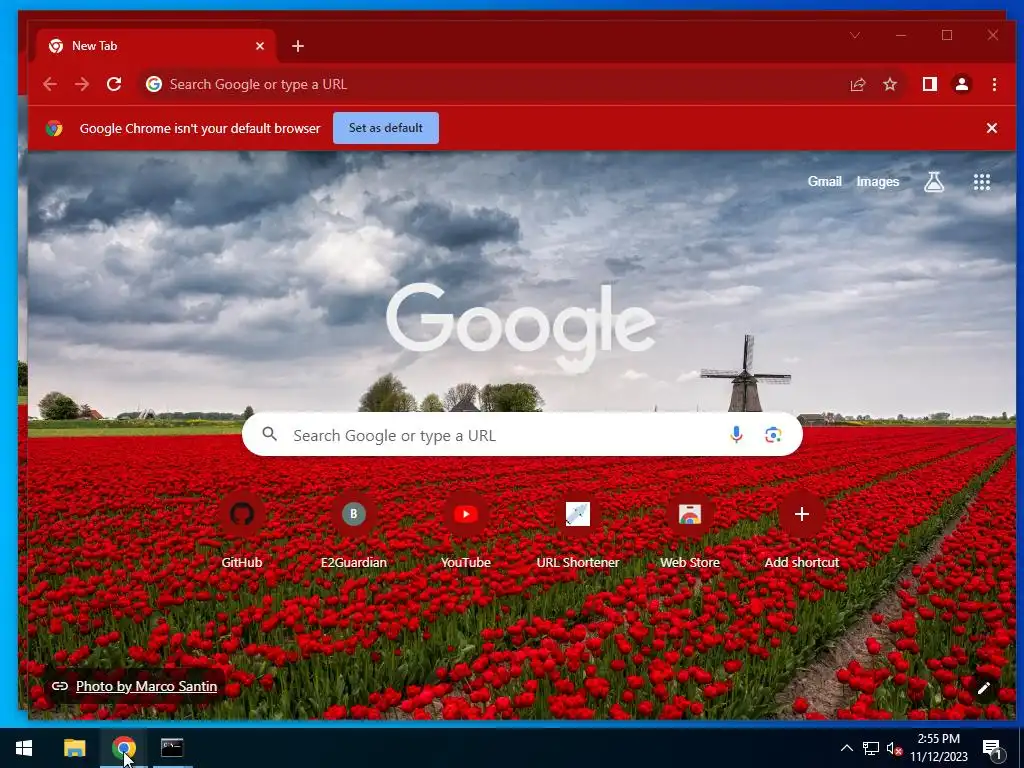Select the New Tab tab
Image resolution: width=1024 pixels, height=768 pixels.
[156, 46]
